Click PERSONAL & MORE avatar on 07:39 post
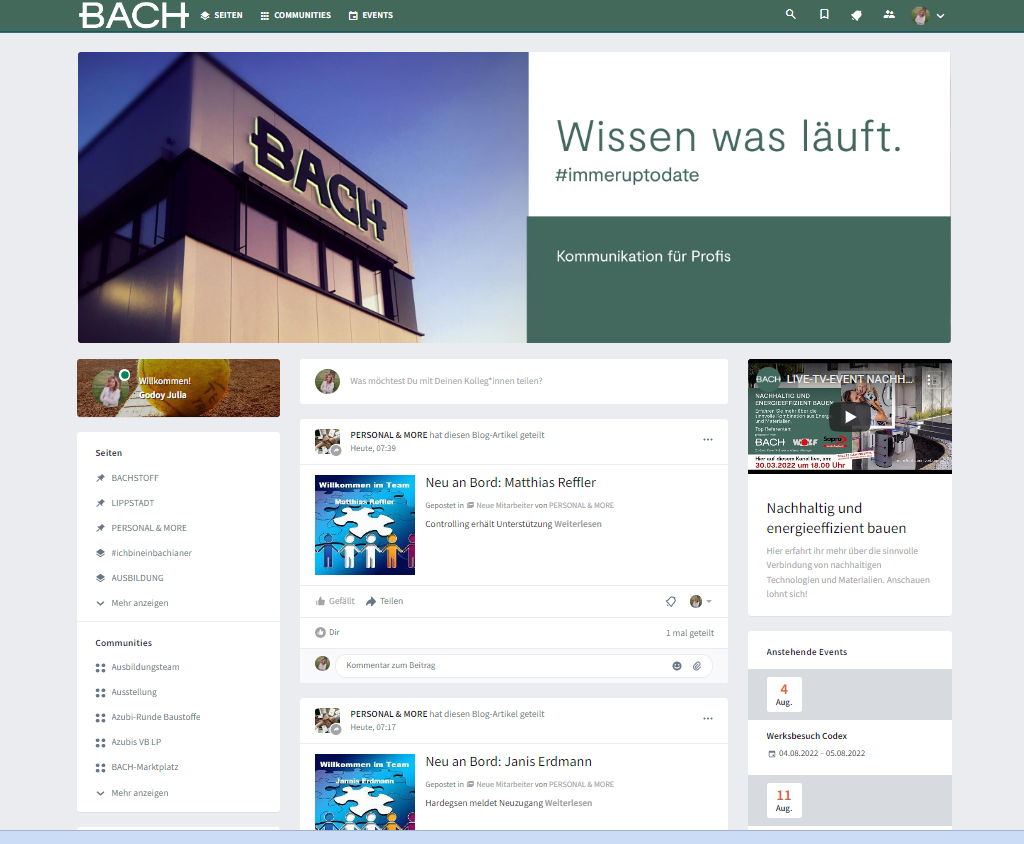Image resolution: width=1024 pixels, height=844 pixels. click(x=328, y=442)
